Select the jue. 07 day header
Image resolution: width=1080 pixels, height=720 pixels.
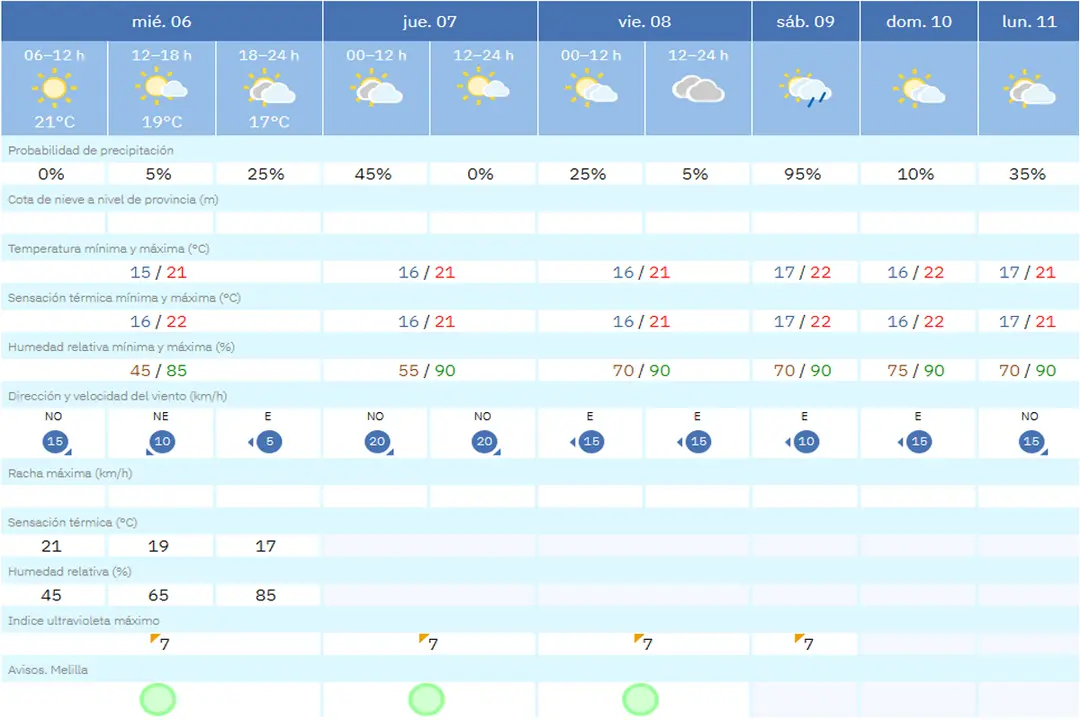[x=430, y=21]
